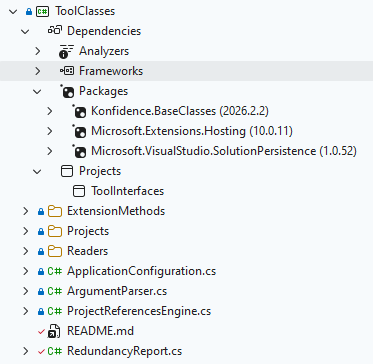Click the Projects dependency node icon
This screenshot has width=373, height=364.
point(67,171)
